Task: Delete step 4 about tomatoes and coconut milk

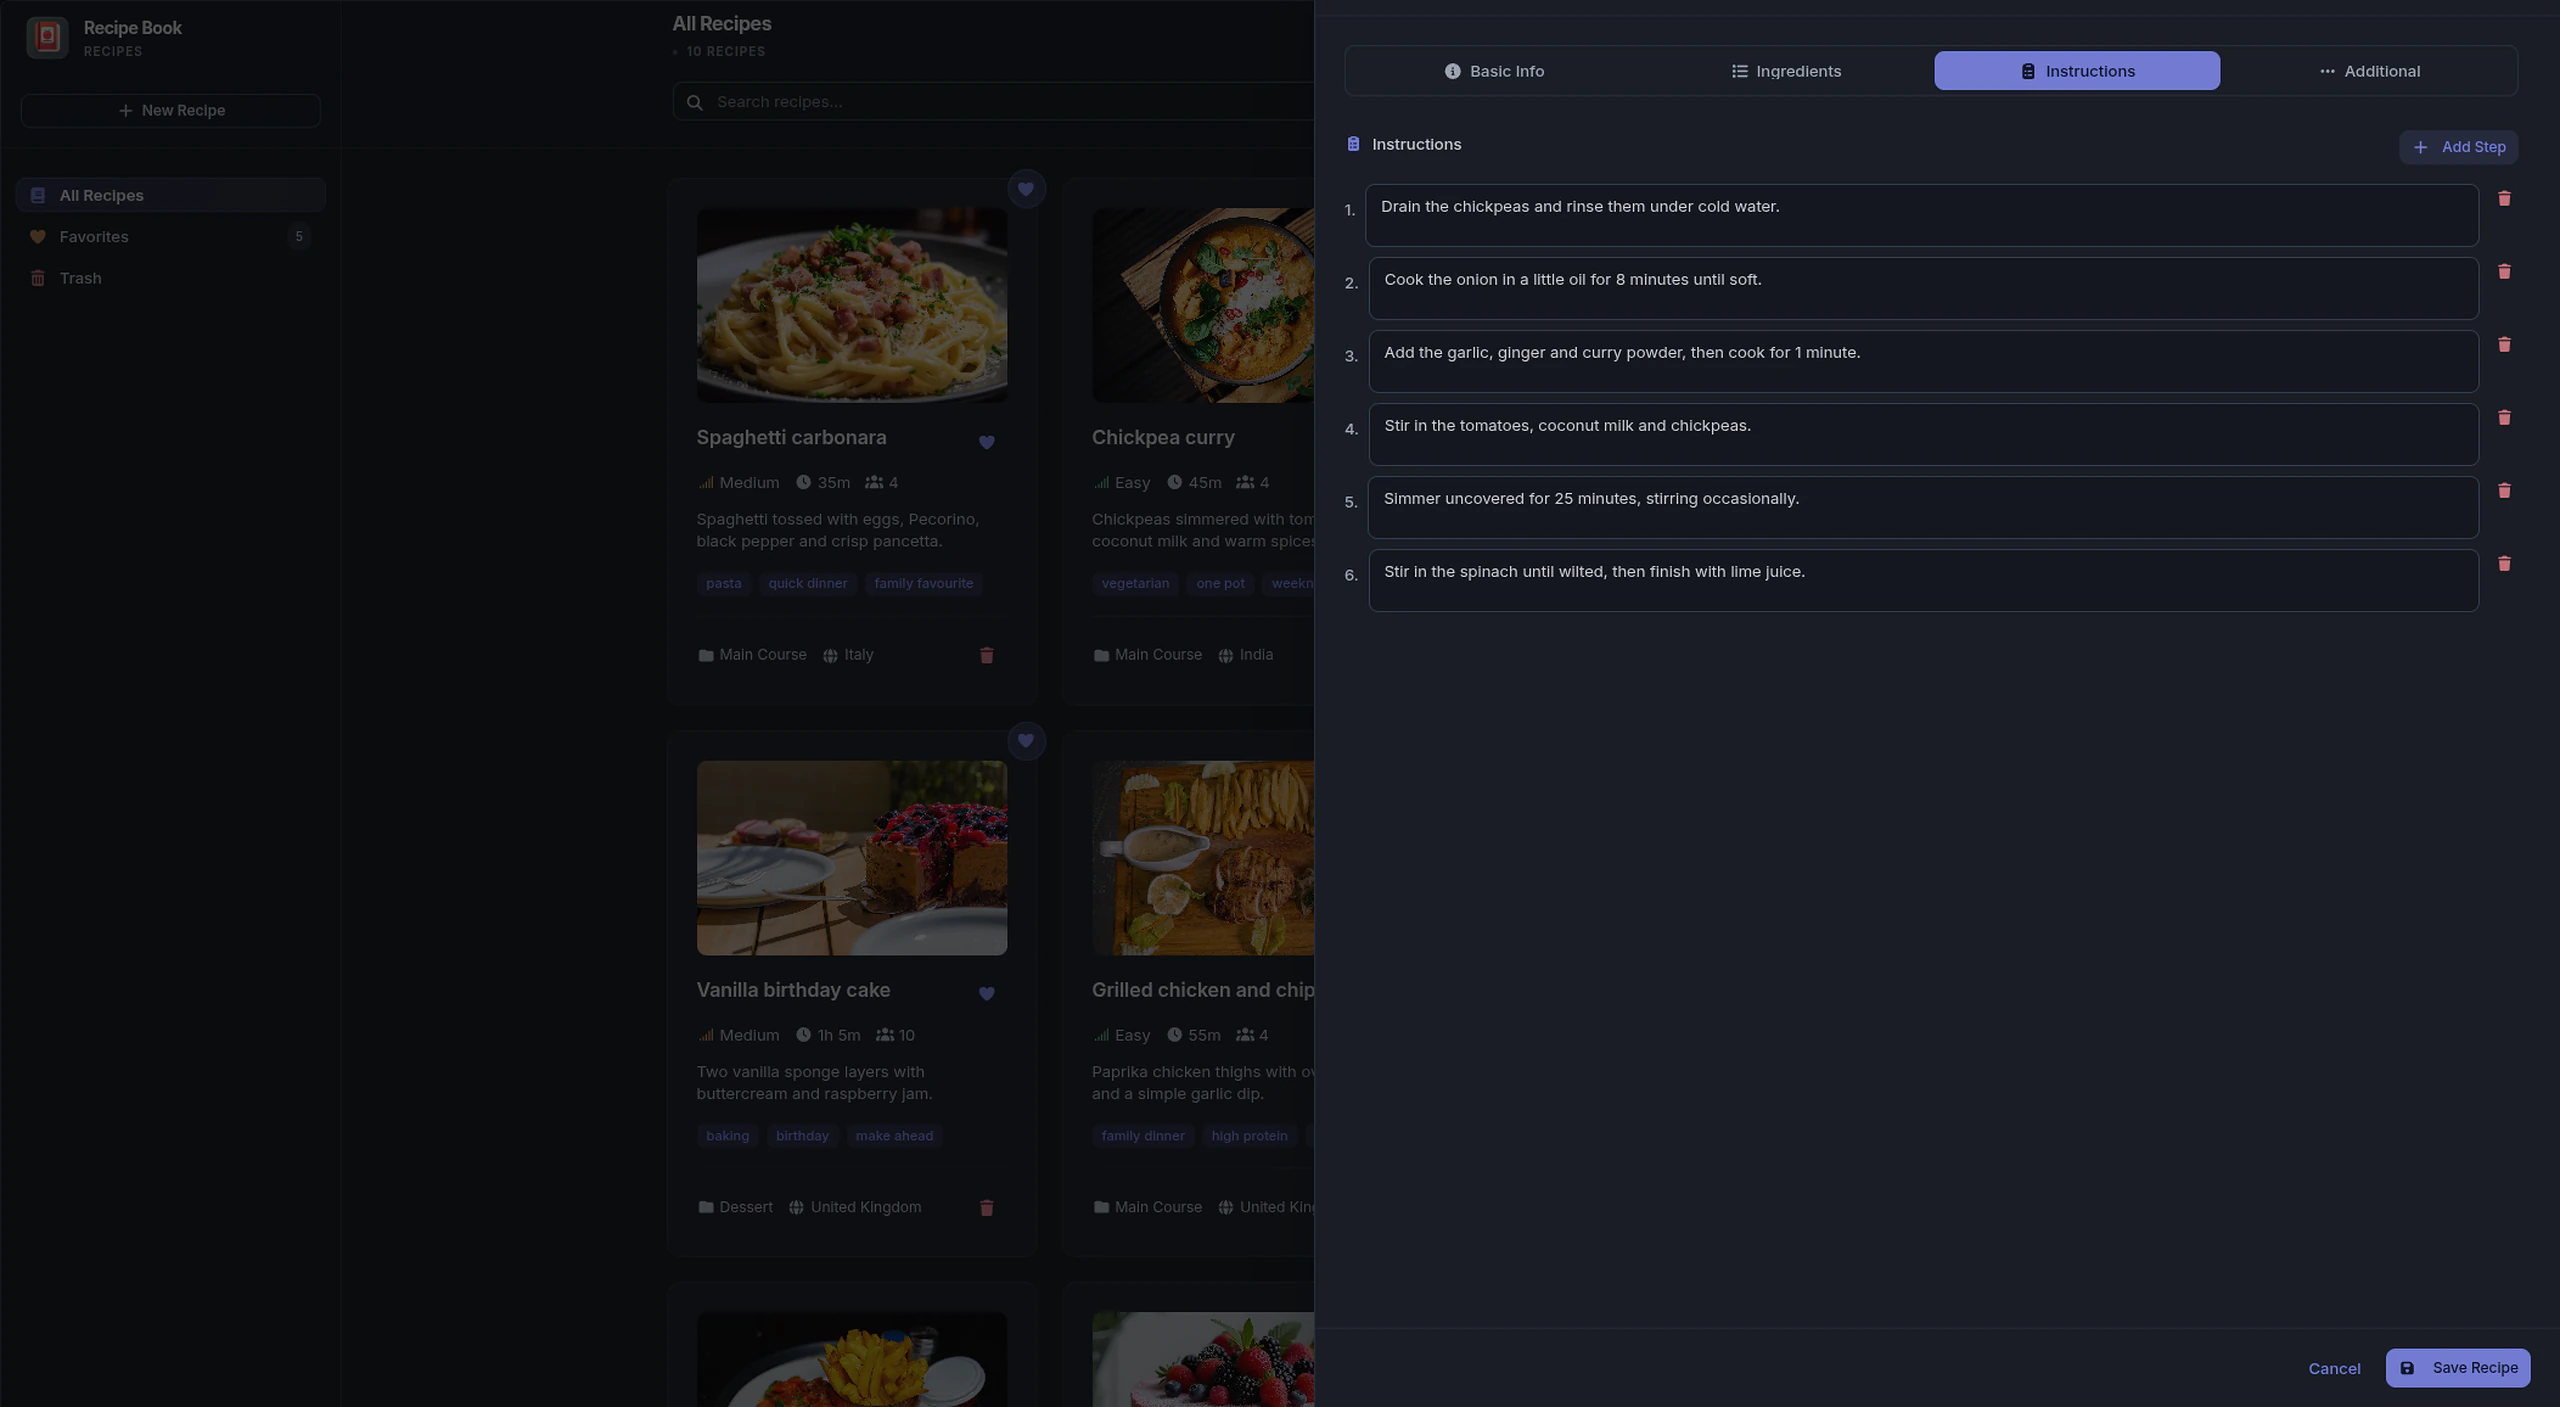Action: point(2504,418)
